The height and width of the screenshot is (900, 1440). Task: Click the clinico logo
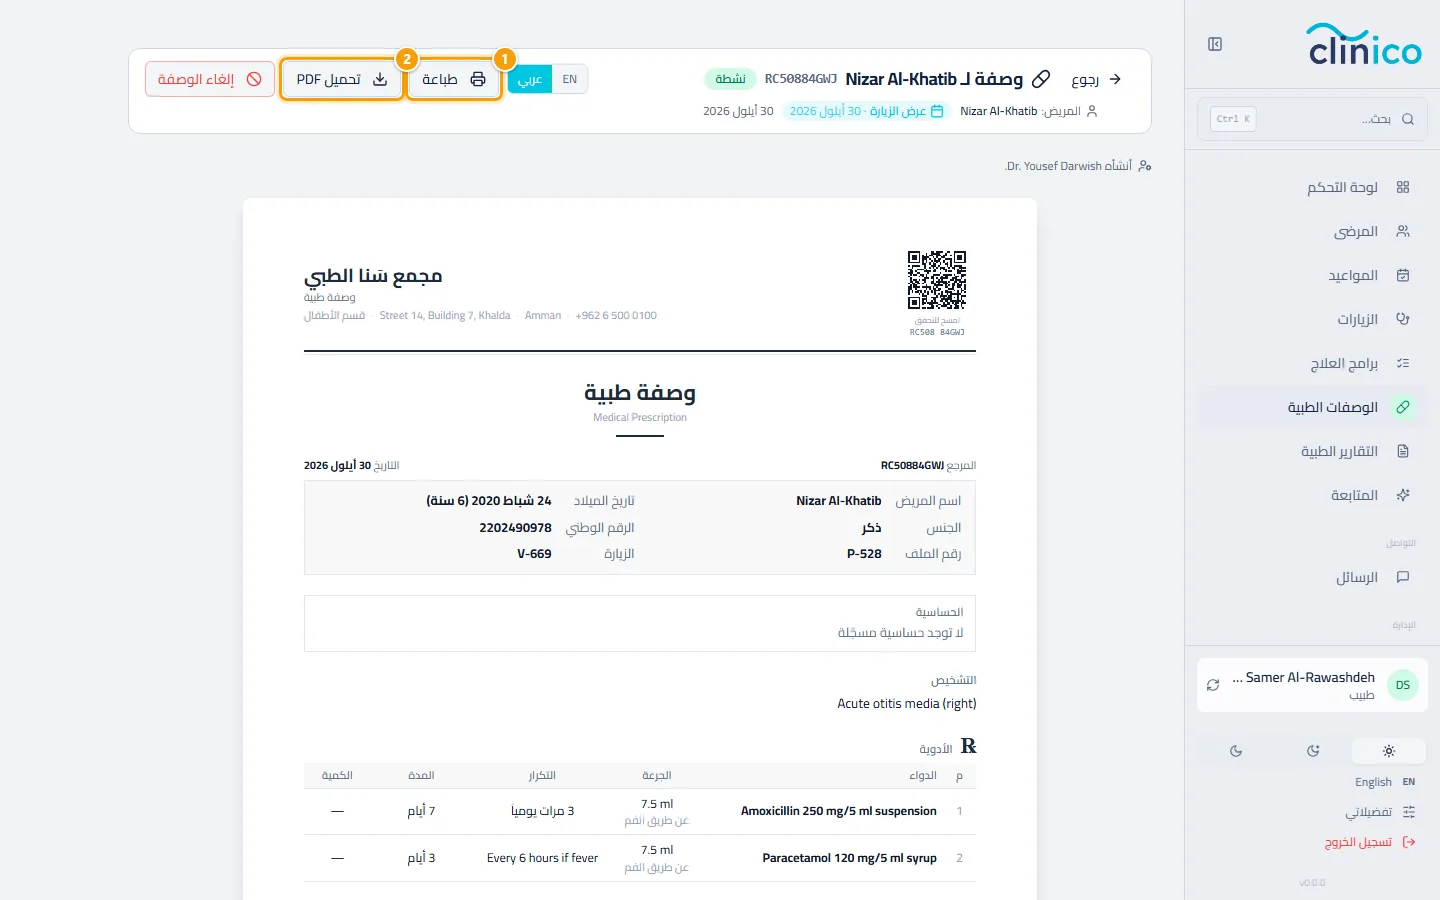coord(1364,44)
